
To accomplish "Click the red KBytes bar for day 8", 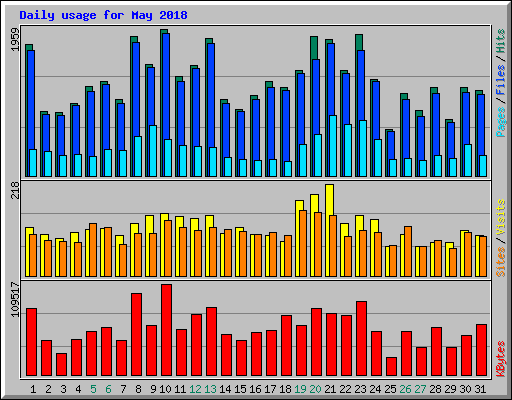I will point(136,335).
